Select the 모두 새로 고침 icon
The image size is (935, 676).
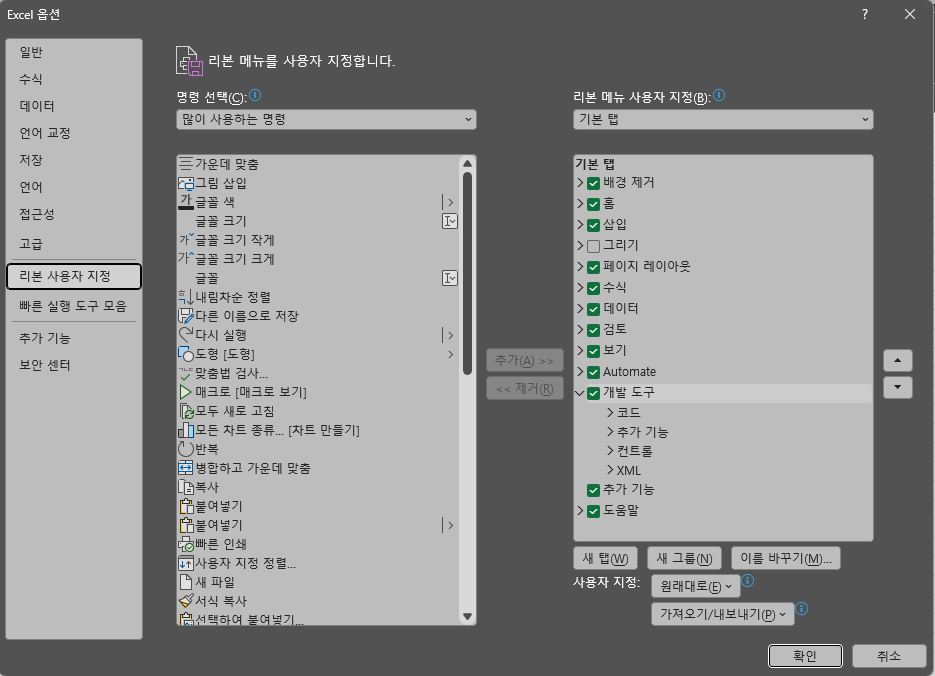pyautogui.click(x=186, y=411)
